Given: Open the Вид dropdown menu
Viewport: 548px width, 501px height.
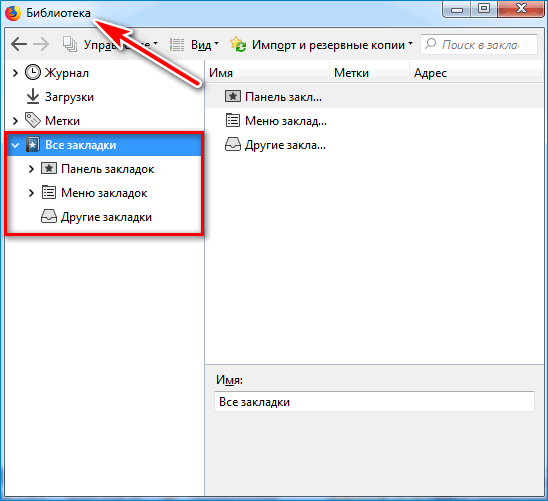Looking at the screenshot, I should [x=194, y=45].
